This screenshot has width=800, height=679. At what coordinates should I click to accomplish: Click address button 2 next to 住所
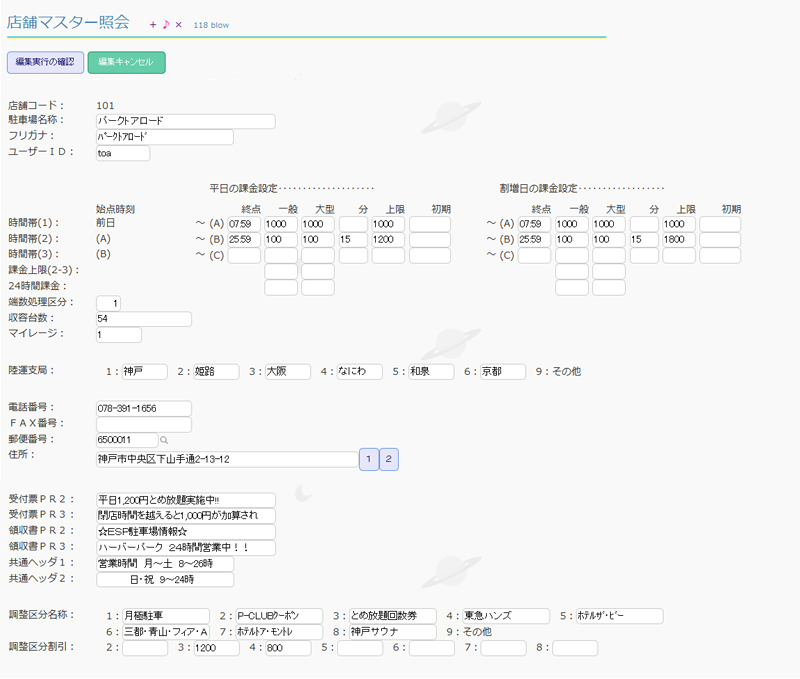(389, 459)
